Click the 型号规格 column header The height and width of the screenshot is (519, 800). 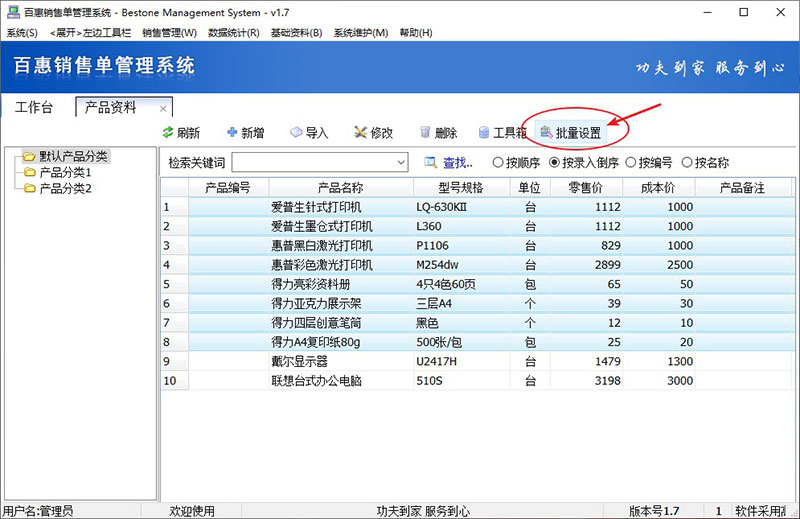(x=461, y=187)
